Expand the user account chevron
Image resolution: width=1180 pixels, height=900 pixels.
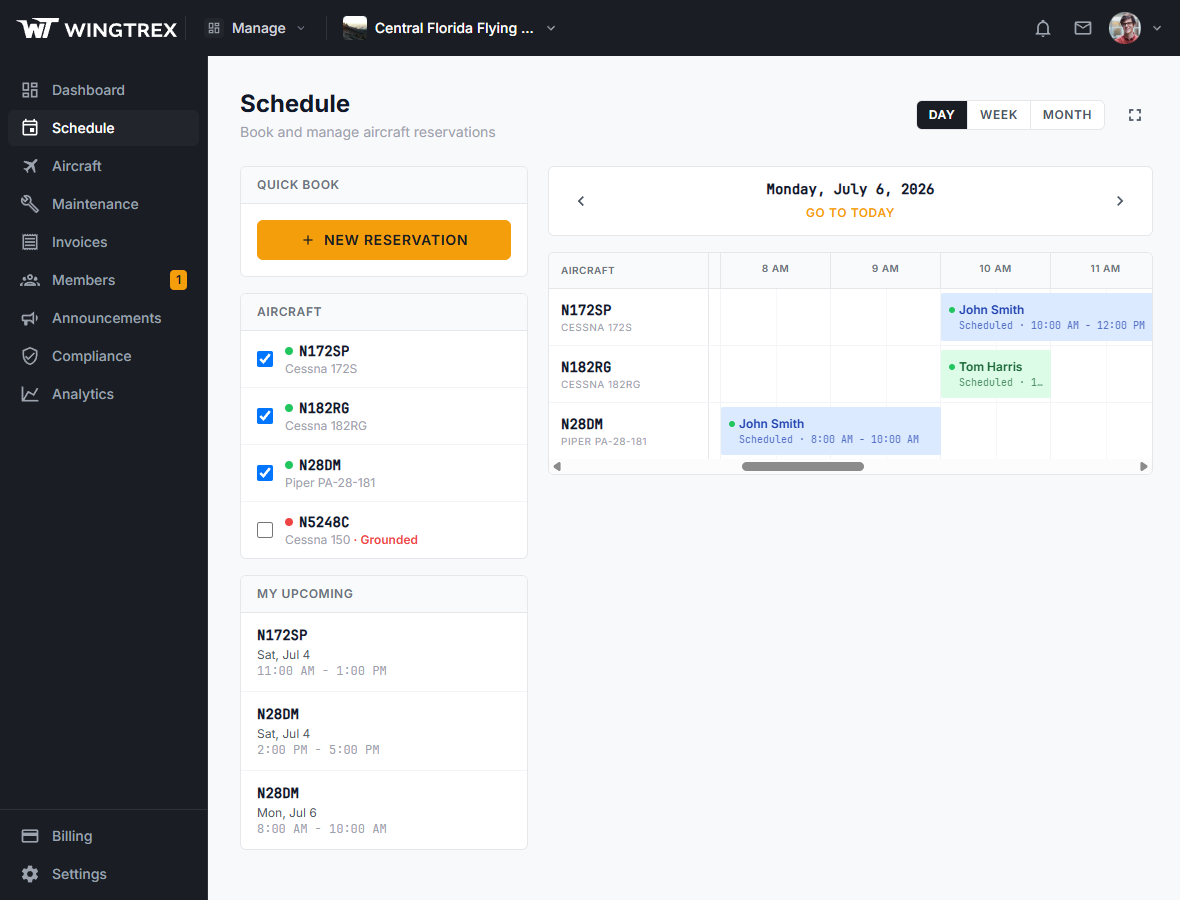click(x=1157, y=29)
